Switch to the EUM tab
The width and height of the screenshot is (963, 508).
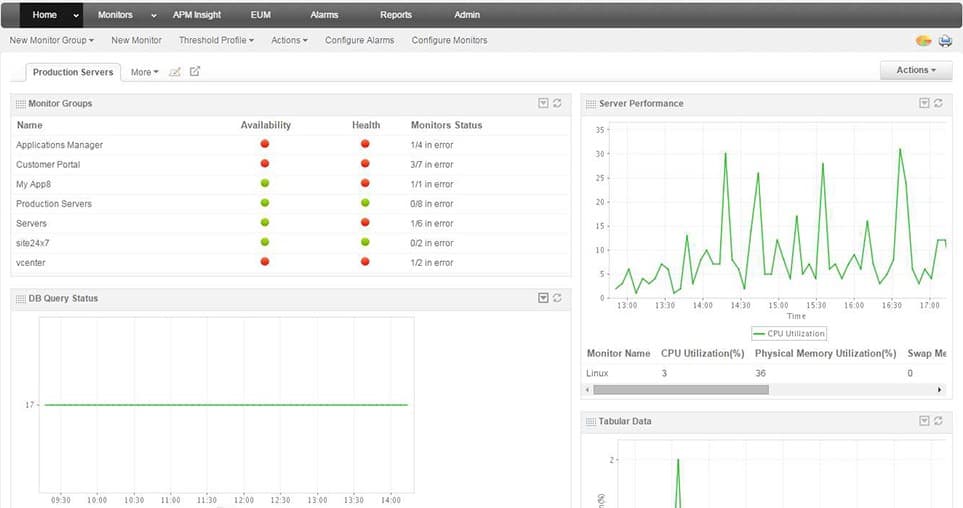pyautogui.click(x=260, y=15)
